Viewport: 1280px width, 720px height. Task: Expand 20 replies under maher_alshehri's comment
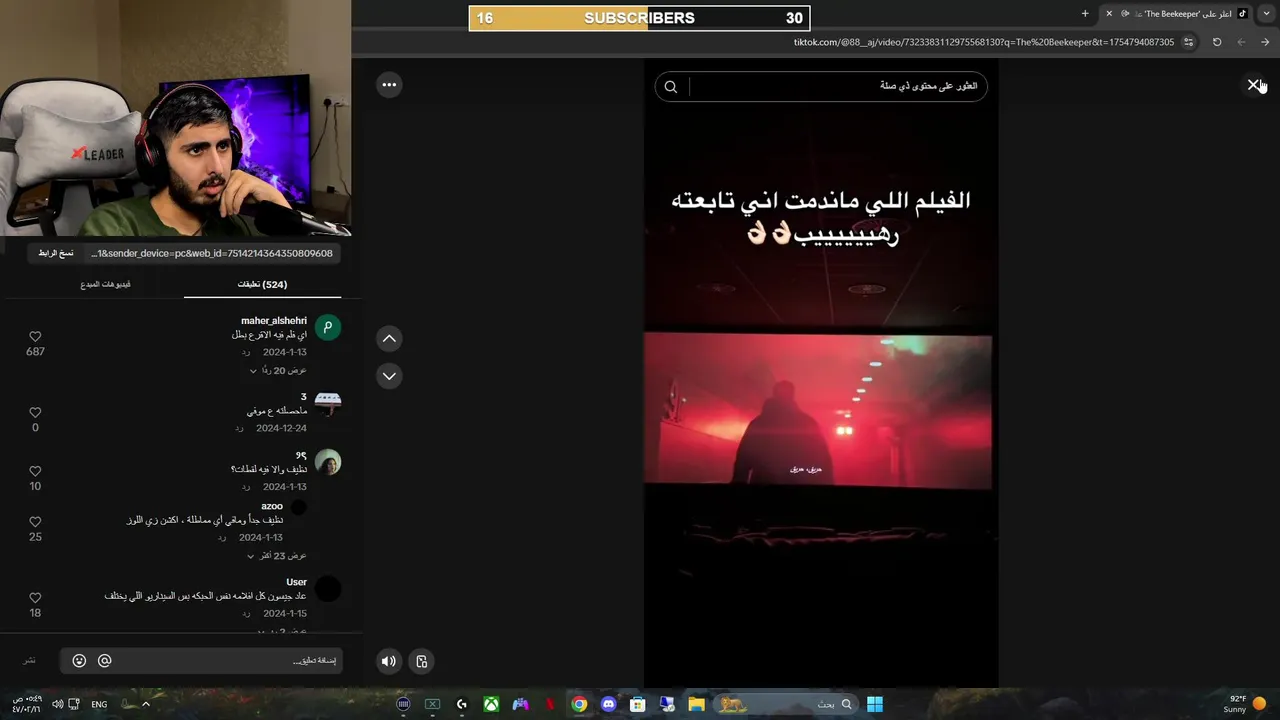[278, 371]
